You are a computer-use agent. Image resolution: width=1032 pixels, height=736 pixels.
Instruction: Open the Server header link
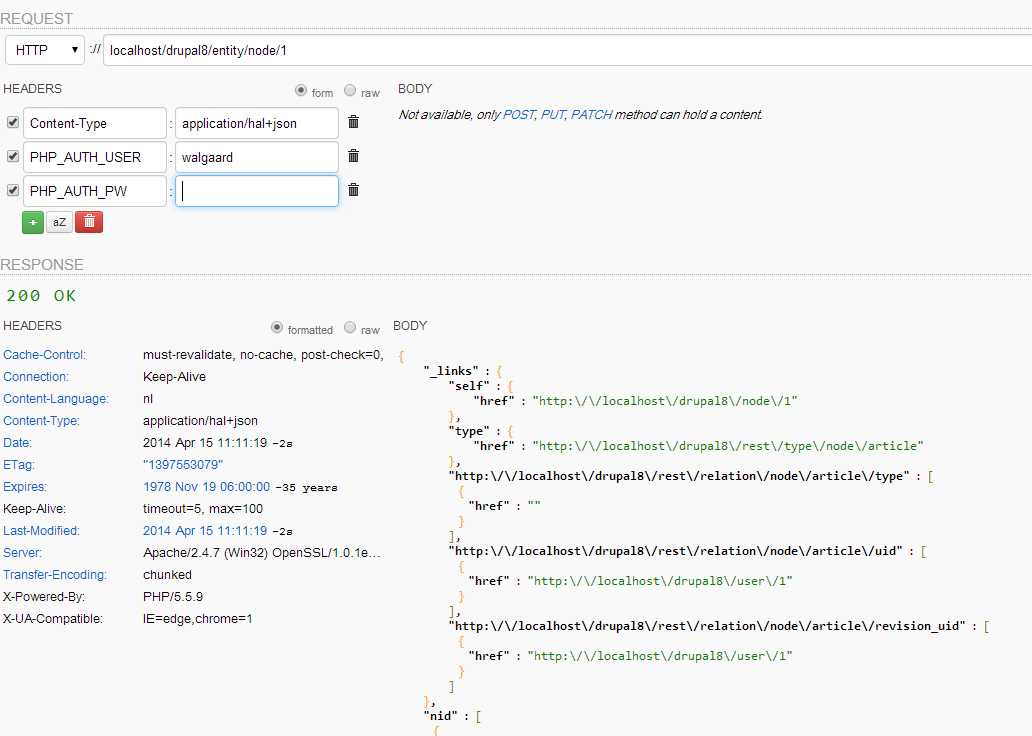22,553
